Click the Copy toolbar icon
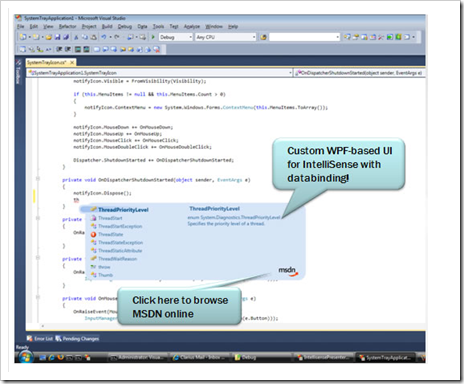This screenshot has width=464, height=384. point(85,37)
